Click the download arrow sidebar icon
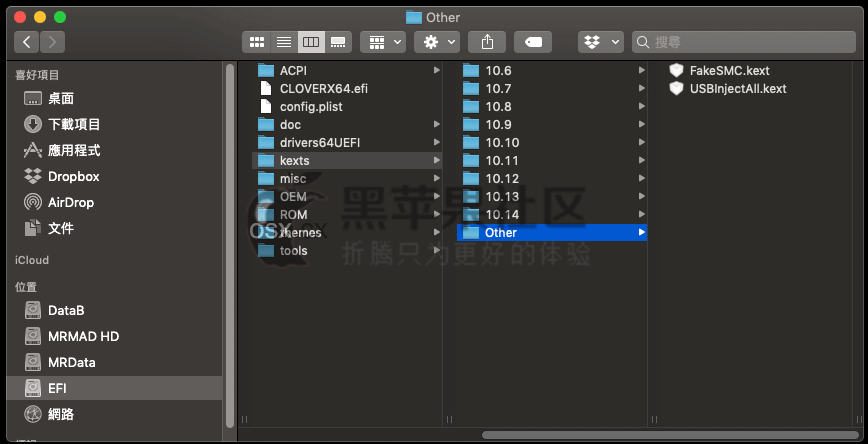This screenshot has height=444, width=868. click(33, 125)
